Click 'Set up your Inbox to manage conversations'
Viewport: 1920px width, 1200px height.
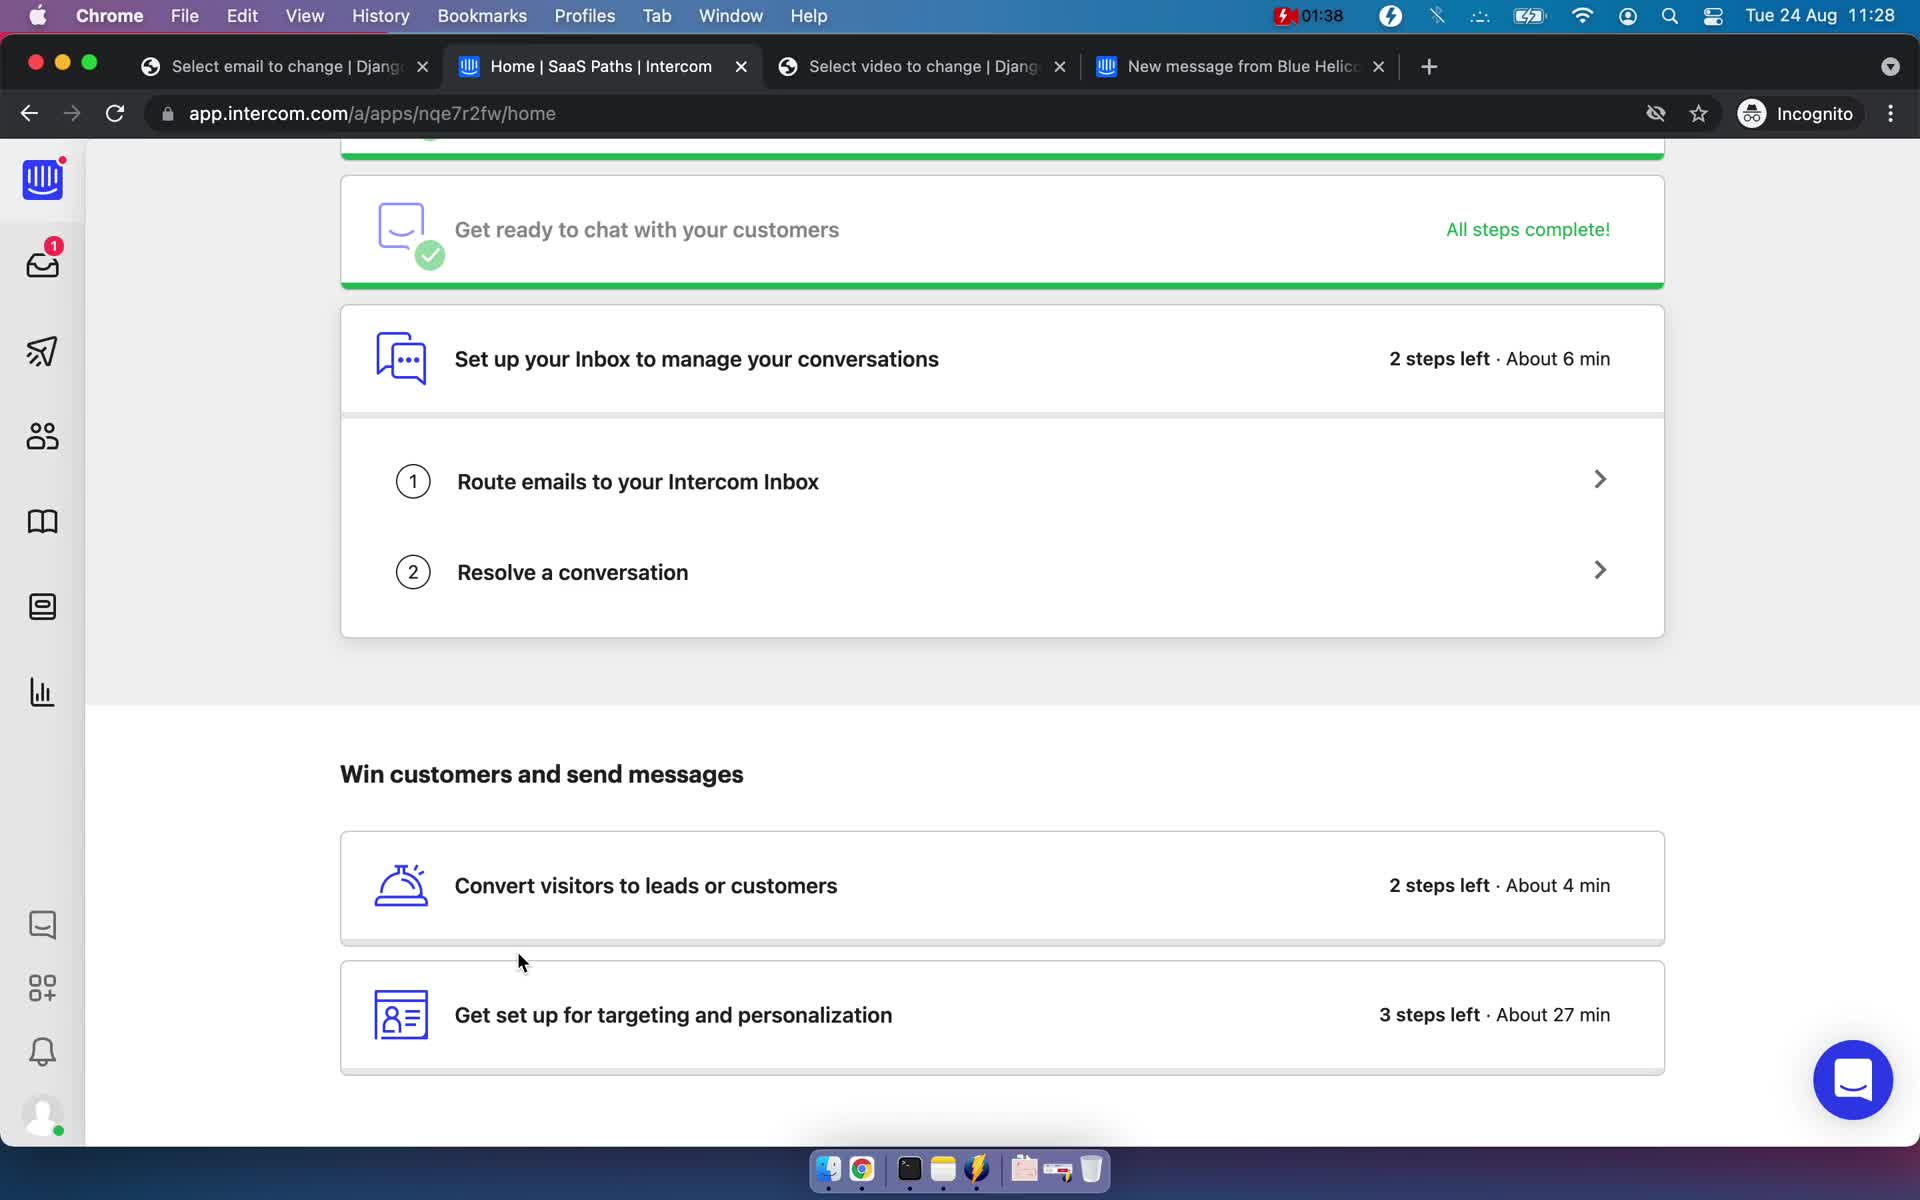pos(697,359)
